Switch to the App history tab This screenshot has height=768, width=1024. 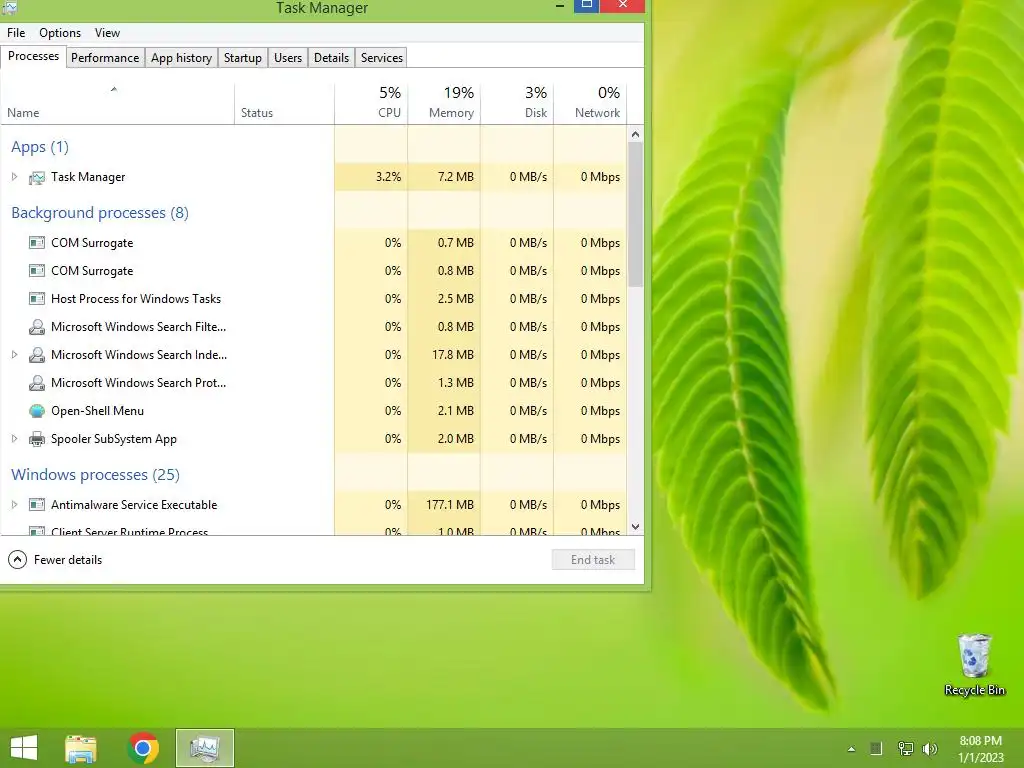182,57
